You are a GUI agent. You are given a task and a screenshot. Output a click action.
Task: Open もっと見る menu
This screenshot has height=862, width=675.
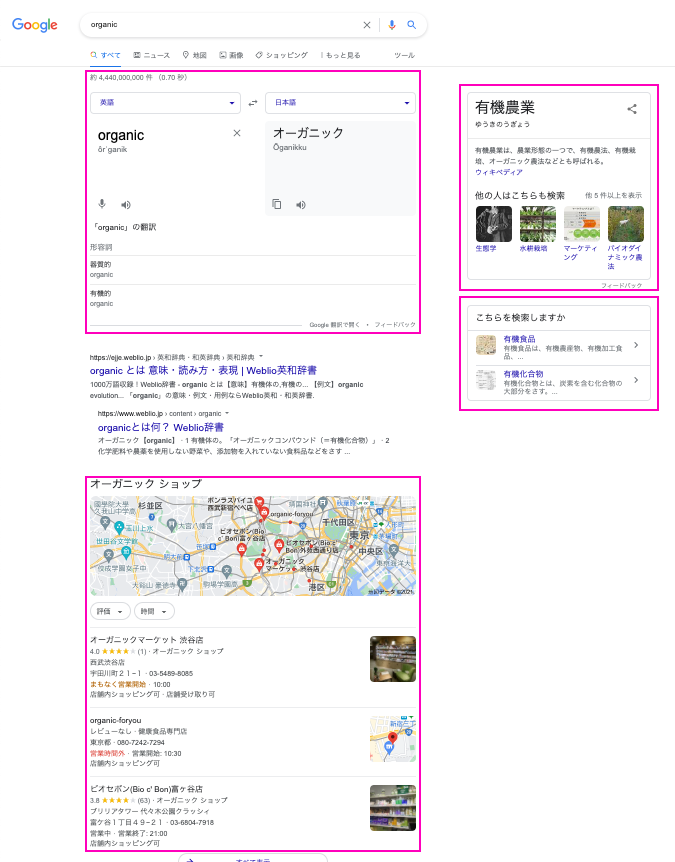341,55
